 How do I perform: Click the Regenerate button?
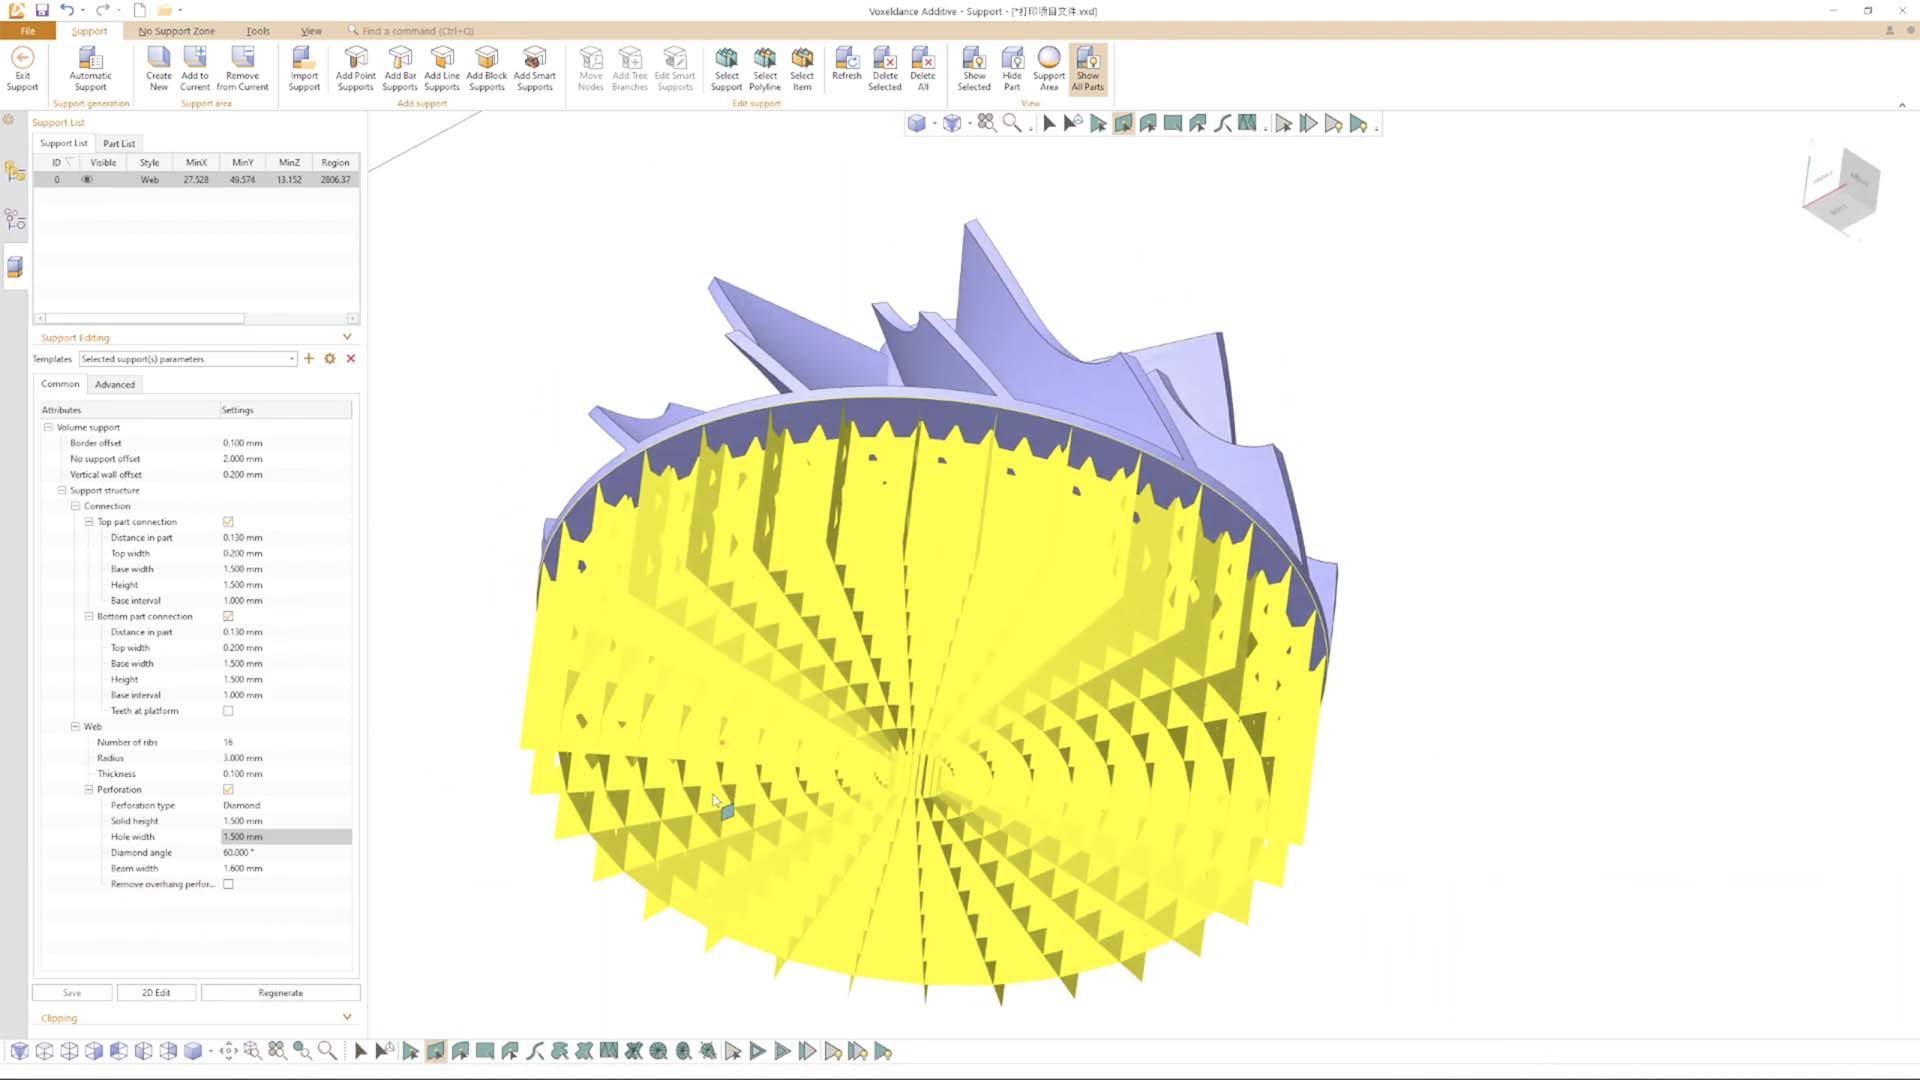pyautogui.click(x=280, y=992)
